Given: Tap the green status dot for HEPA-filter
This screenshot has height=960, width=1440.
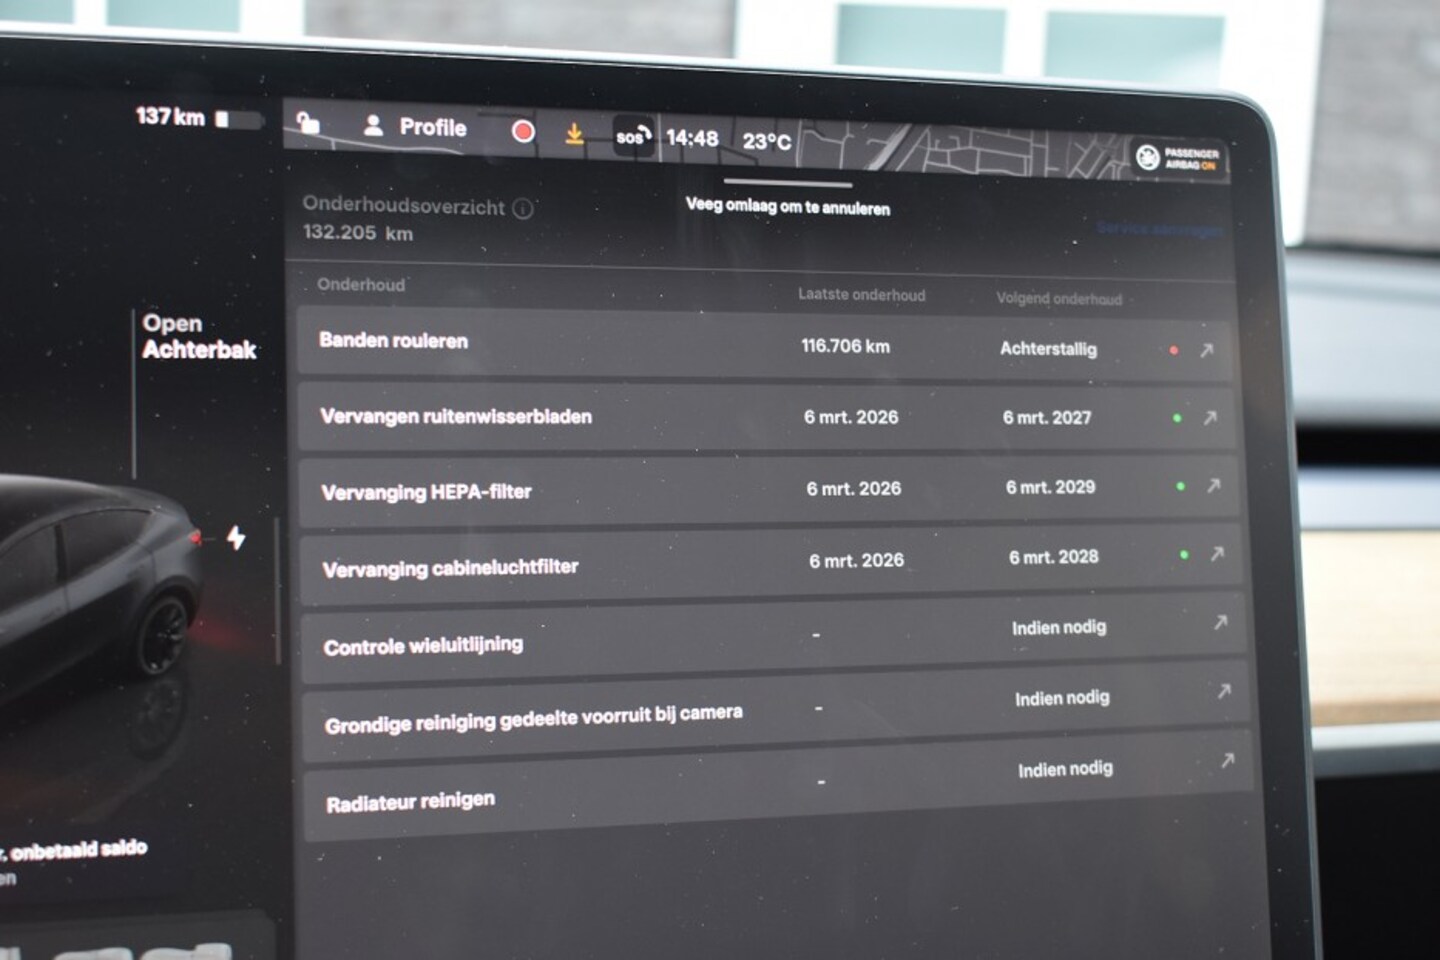Looking at the screenshot, I should pos(1181,486).
